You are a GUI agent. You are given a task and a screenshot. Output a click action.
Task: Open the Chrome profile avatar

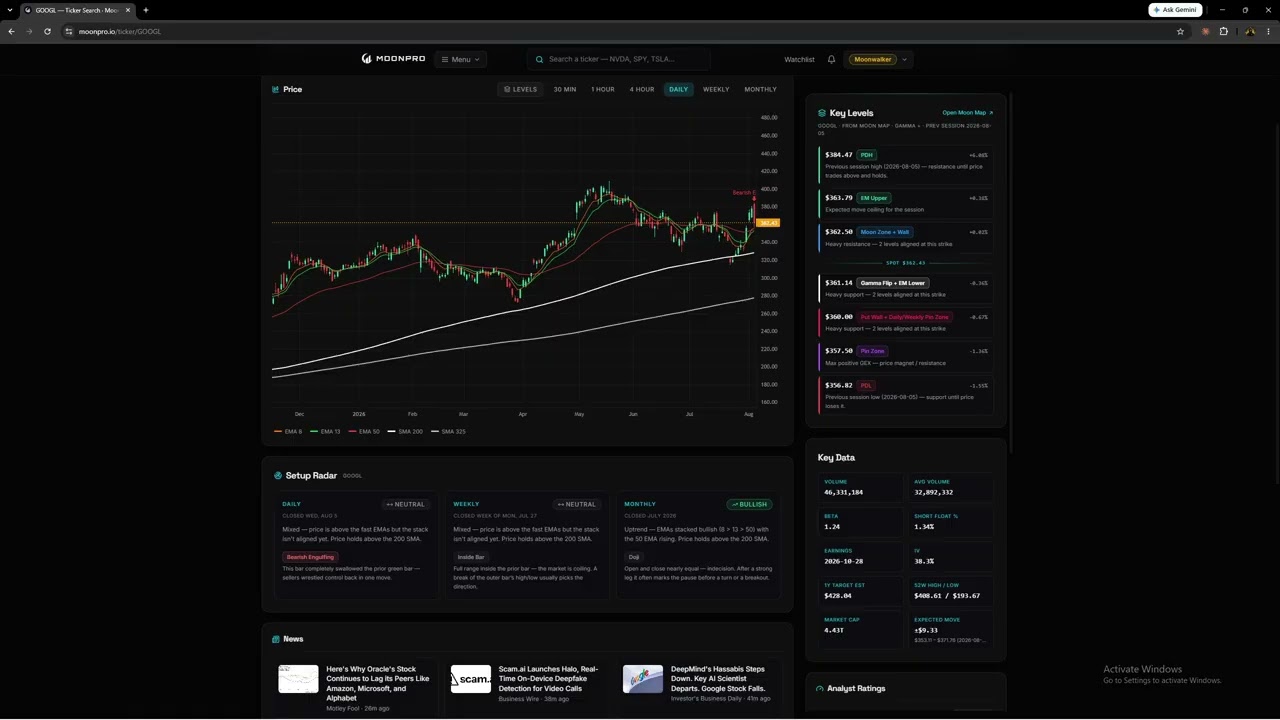coord(1250,31)
